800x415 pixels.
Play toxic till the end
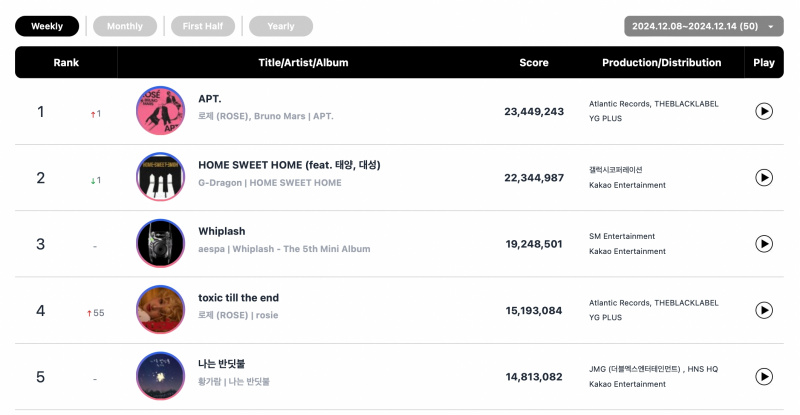pyautogui.click(x=763, y=310)
